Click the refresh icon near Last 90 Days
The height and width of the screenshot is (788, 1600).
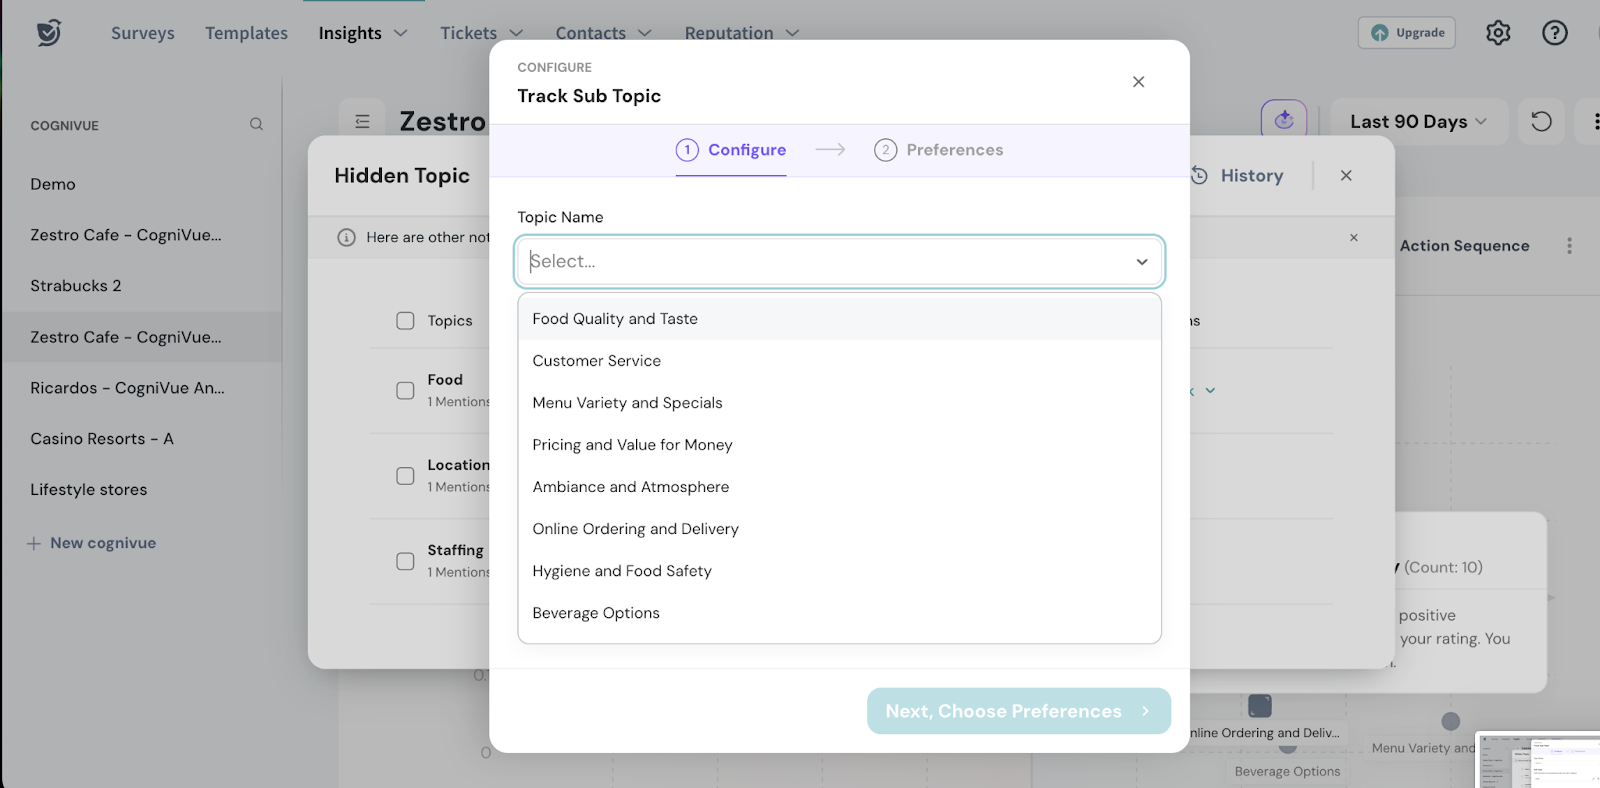click(x=1541, y=122)
